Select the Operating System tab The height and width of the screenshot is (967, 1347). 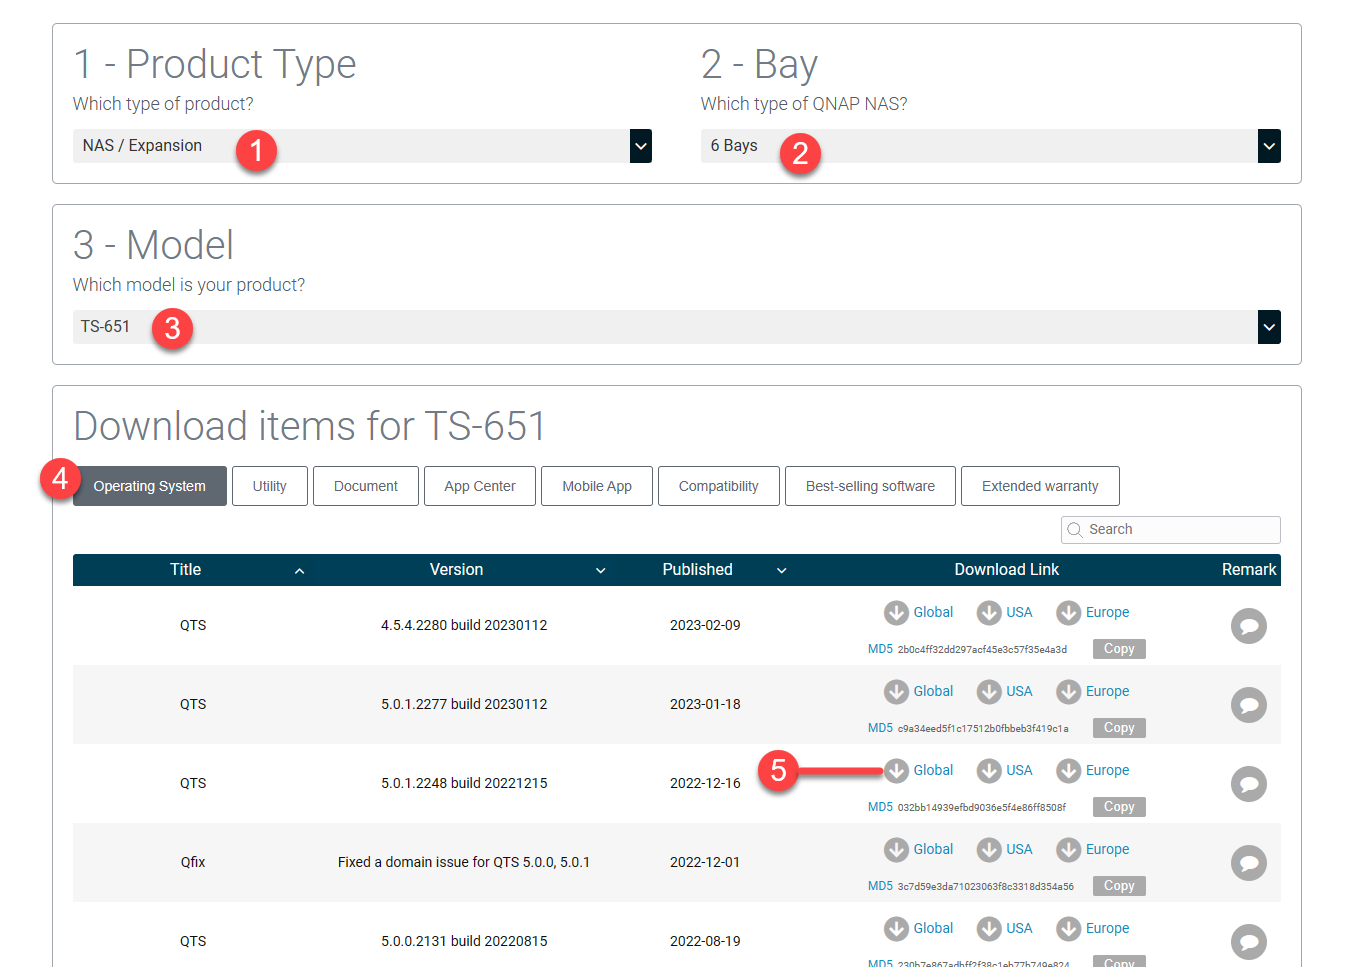[150, 486]
